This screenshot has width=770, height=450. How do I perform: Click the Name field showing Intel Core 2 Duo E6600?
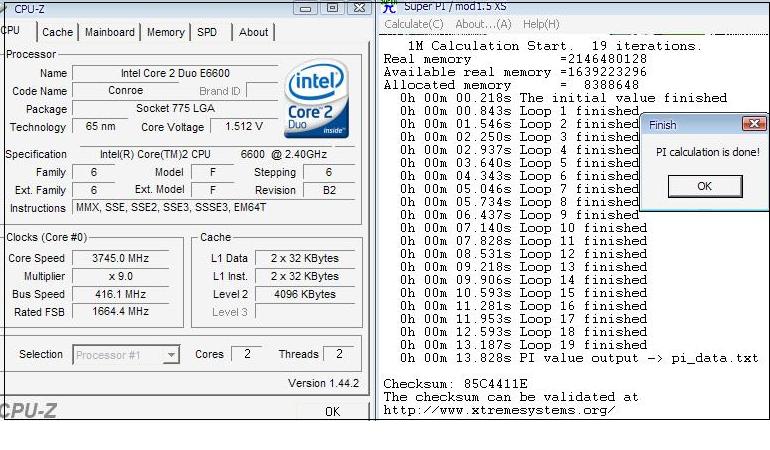pyautogui.click(x=175, y=73)
